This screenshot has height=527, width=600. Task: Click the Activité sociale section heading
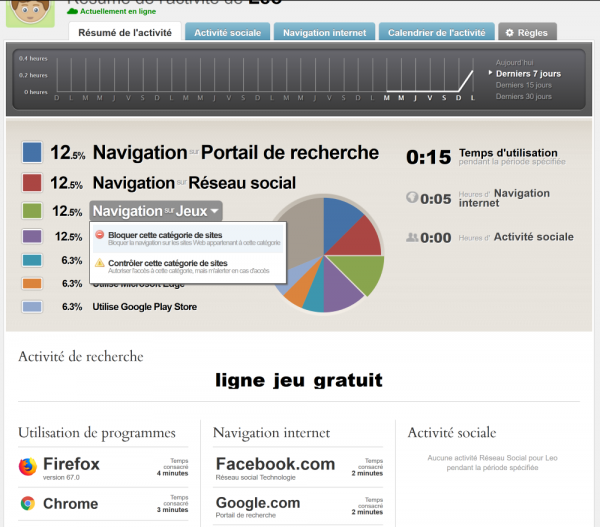pyautogui.click(x=452, y=432)
